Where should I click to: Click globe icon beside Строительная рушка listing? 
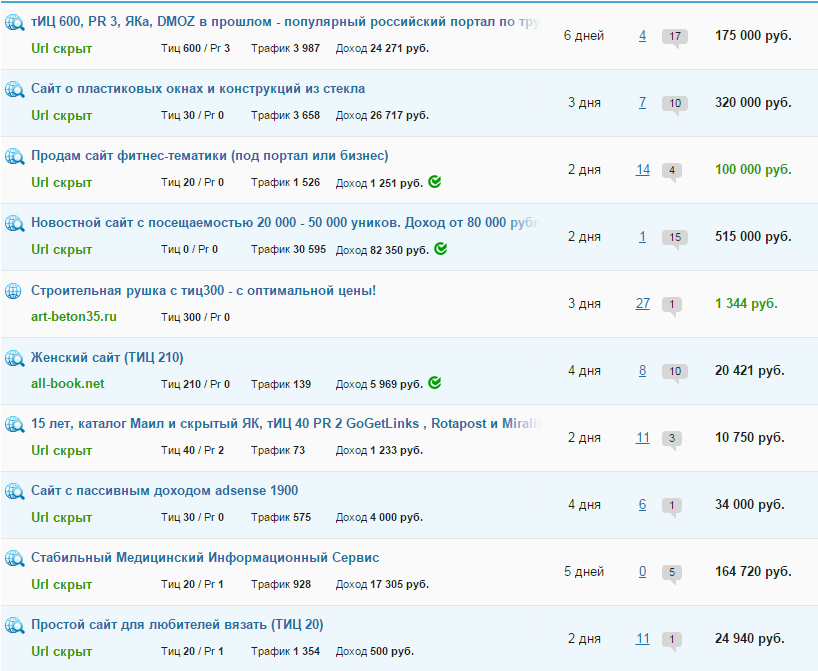click(x=13, y=291)
